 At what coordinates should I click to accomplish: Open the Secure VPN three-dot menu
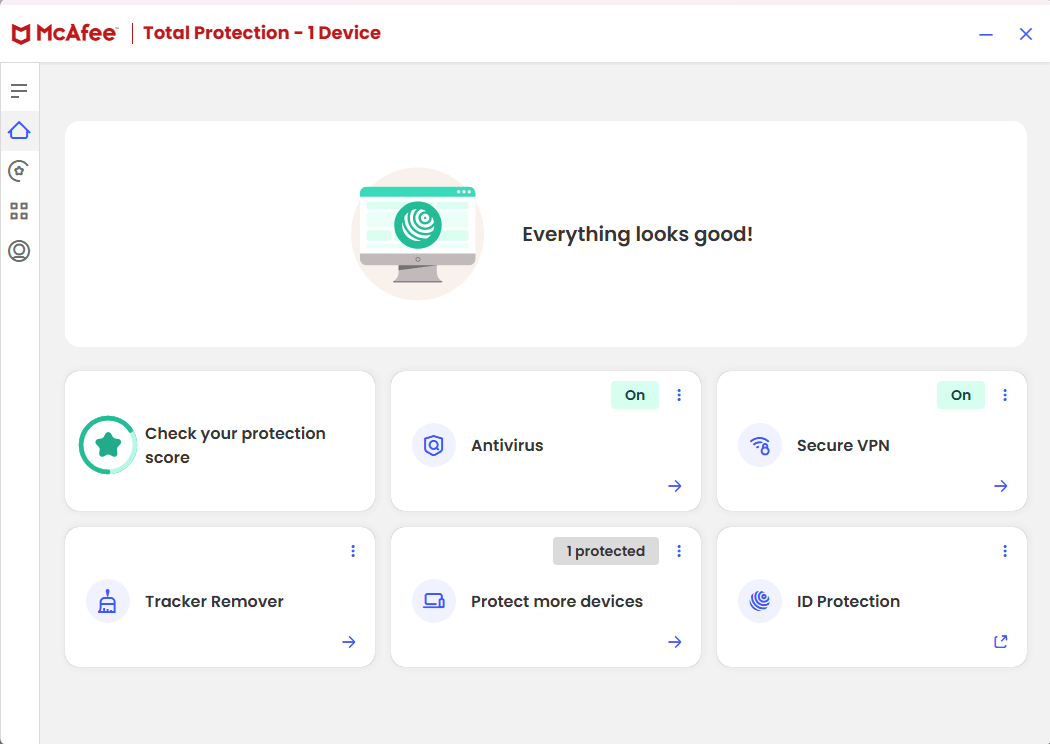coord(1005,395)
